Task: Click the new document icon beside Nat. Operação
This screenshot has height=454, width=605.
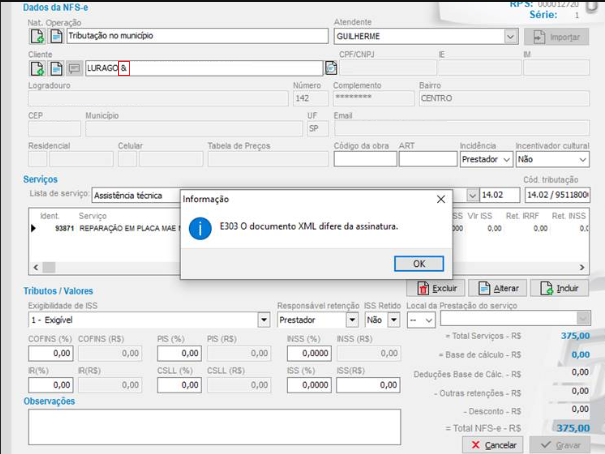Action: [x=37, y=36]
